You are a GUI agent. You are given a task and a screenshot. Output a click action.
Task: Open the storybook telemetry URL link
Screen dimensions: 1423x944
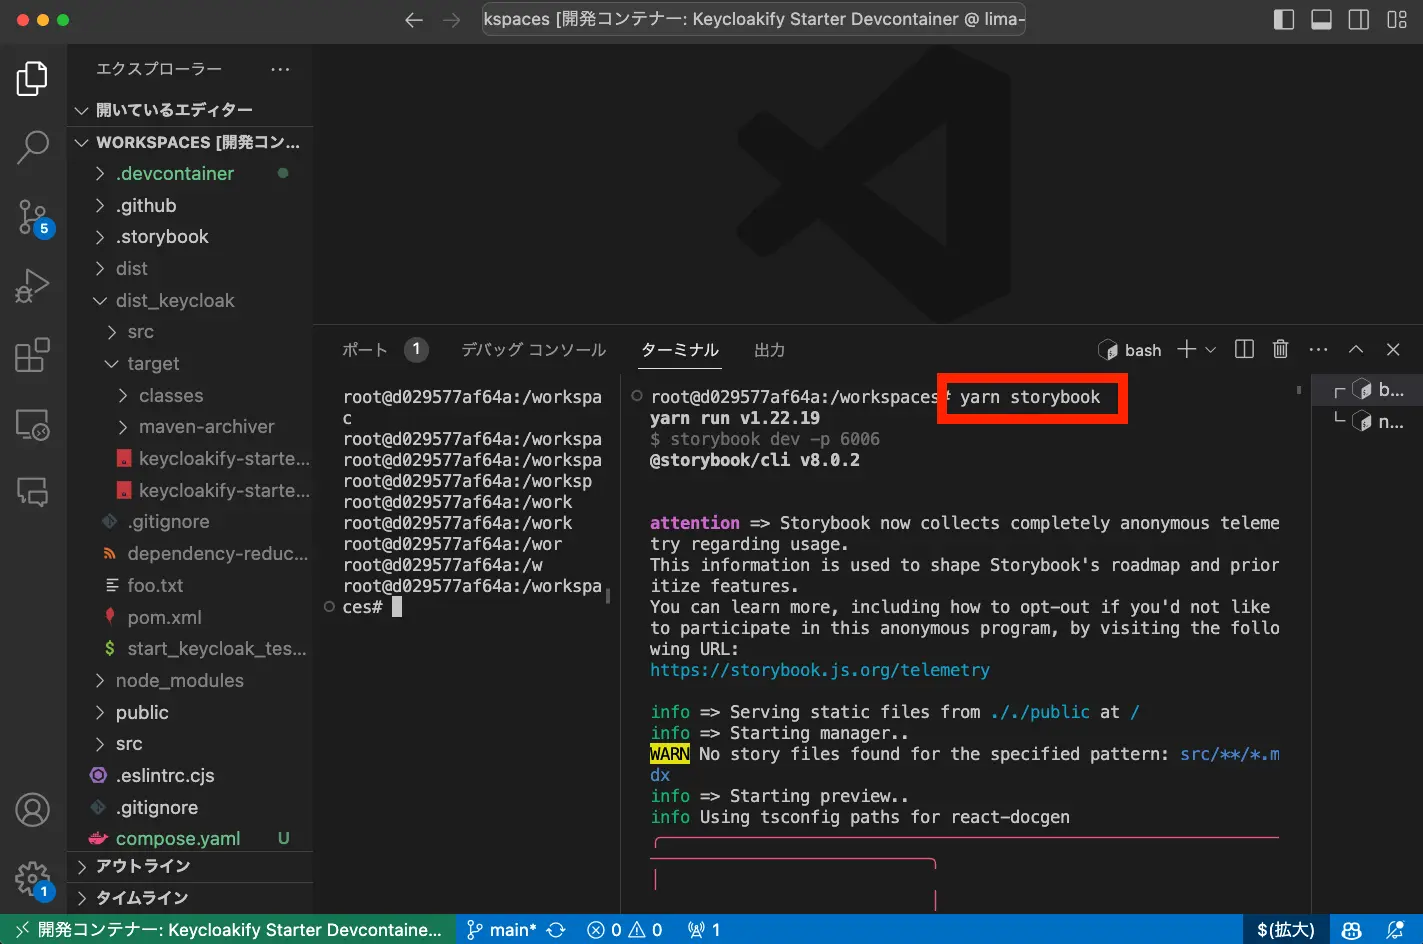click(819, 670)
